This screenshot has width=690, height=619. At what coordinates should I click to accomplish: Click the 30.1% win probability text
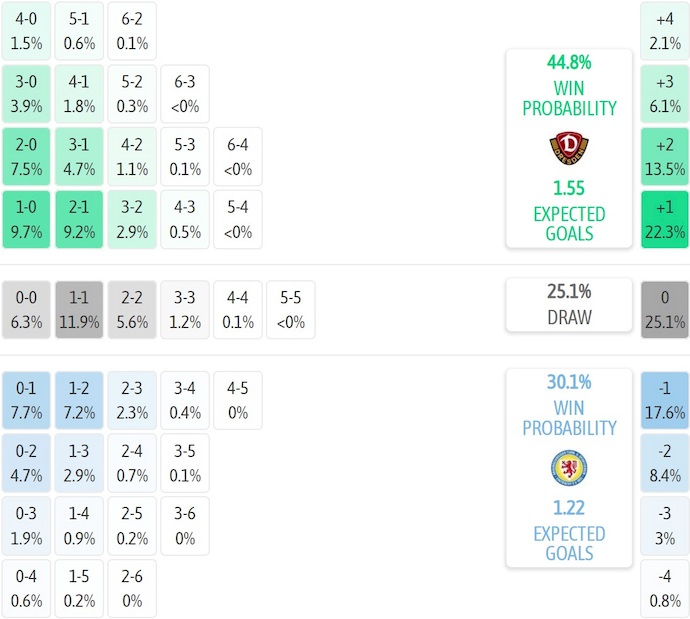(568, 382)
